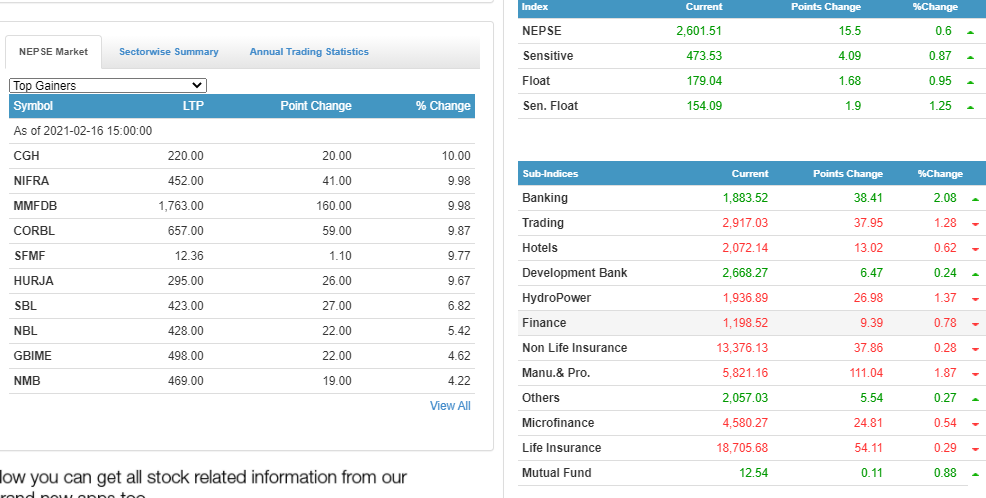Screen dimensions: 986x498
Task: Click CGH percent change 10.00
Action: pyautogui.click(x=457, y=156)
